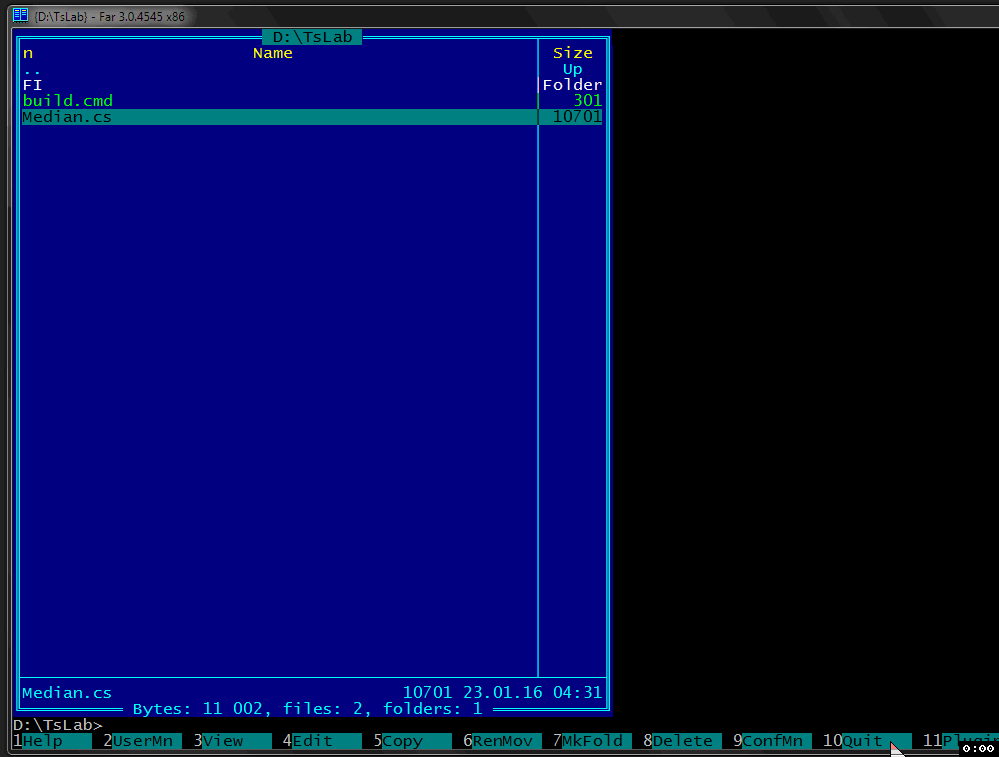The width and height of the screenshot is (999, 757).
Task: Click the 8 Delete key bar button
Action: click(x=682, y=741)
